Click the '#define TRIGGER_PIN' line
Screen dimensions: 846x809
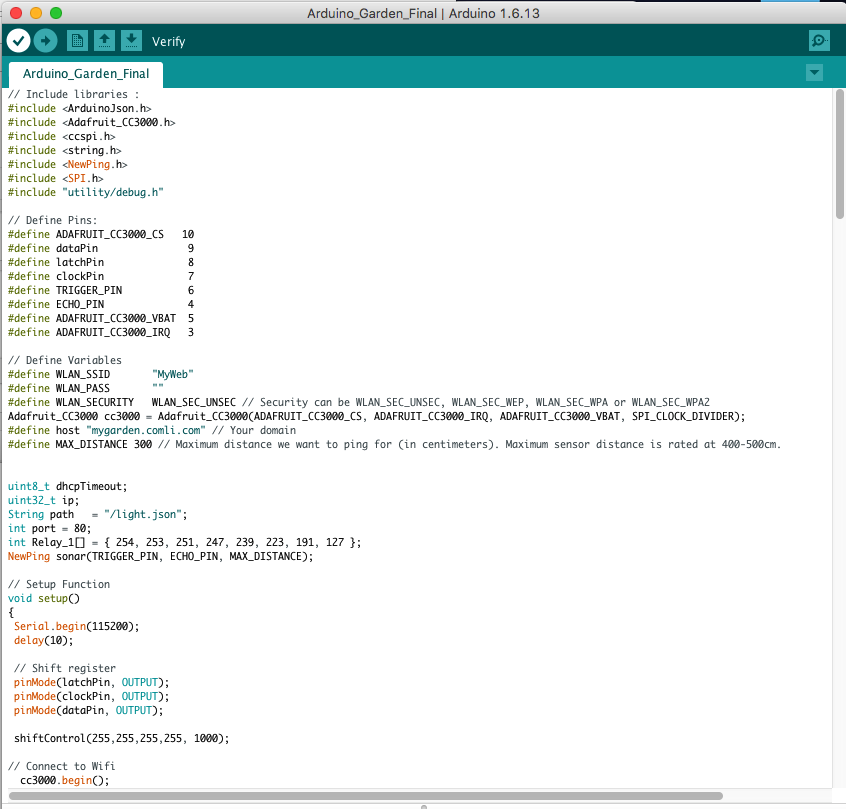(101, 291)
